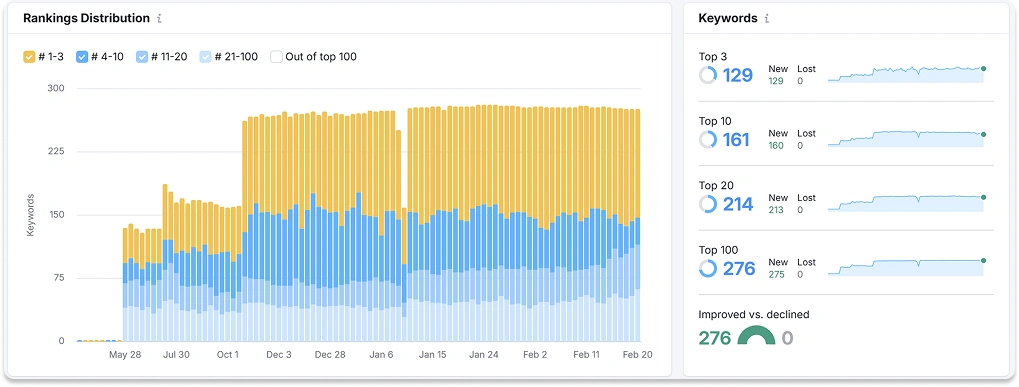Open the Top 100 count 276

(739, 268)
